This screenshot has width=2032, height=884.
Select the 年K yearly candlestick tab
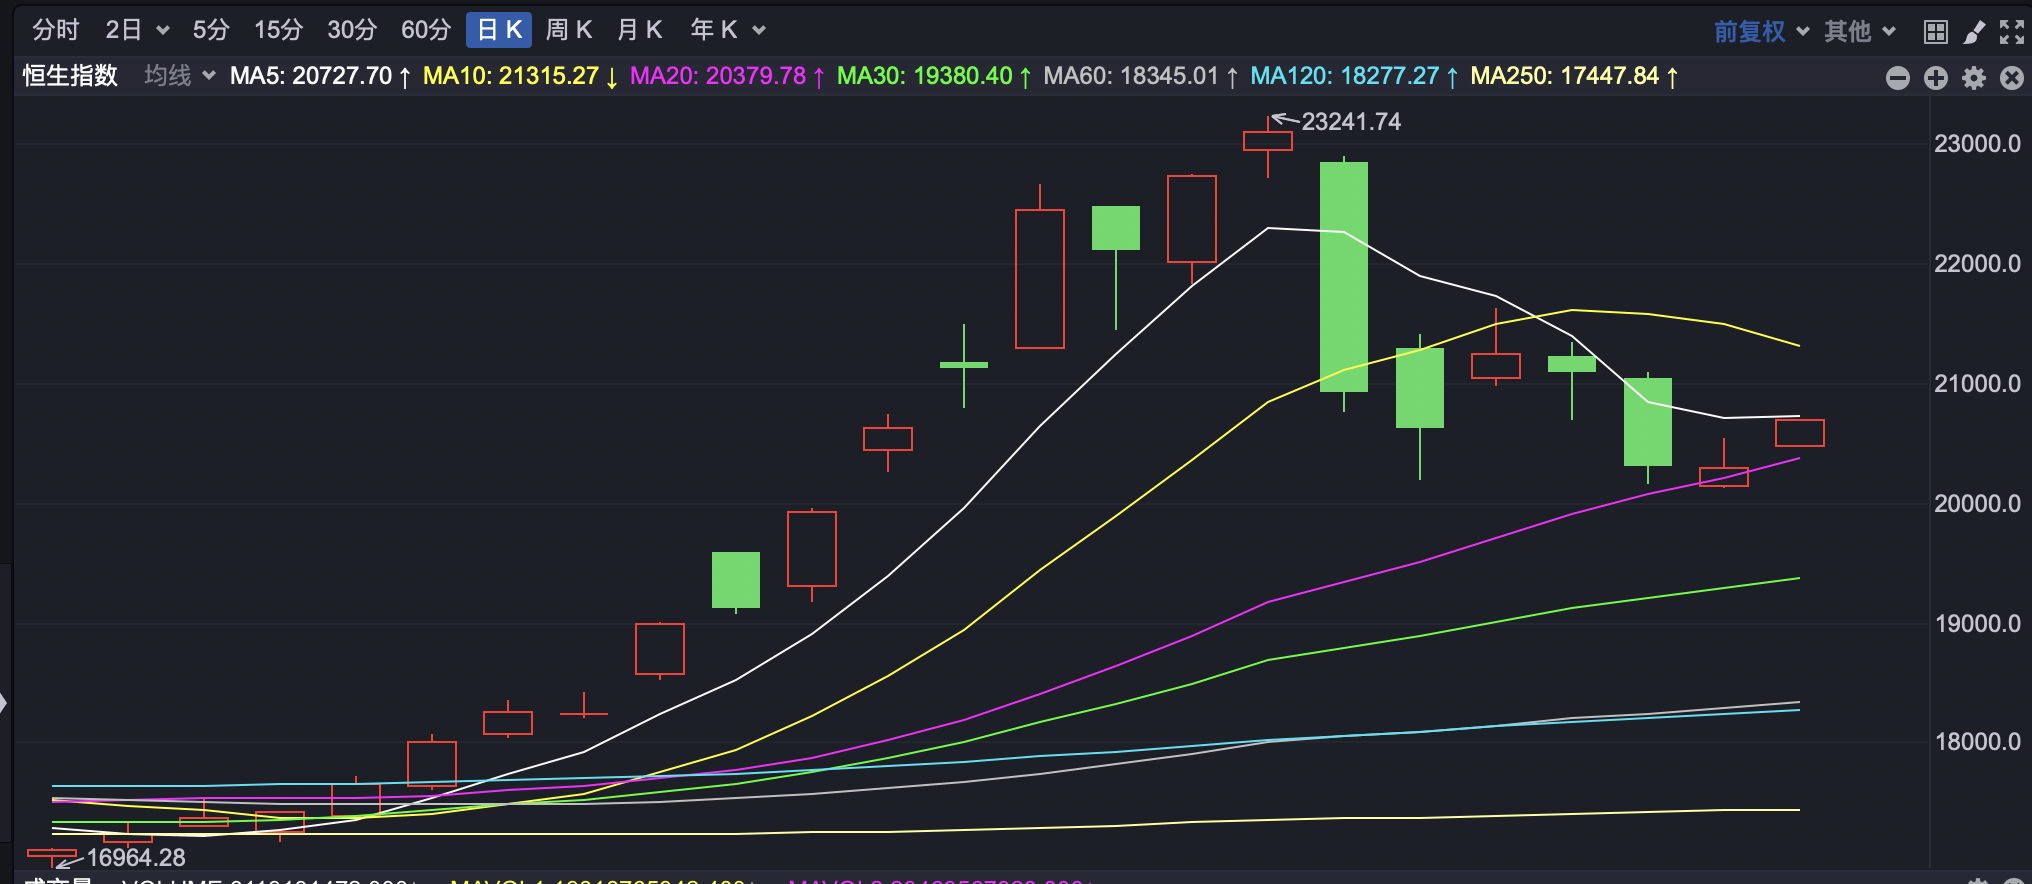click(x=714, y=30)
